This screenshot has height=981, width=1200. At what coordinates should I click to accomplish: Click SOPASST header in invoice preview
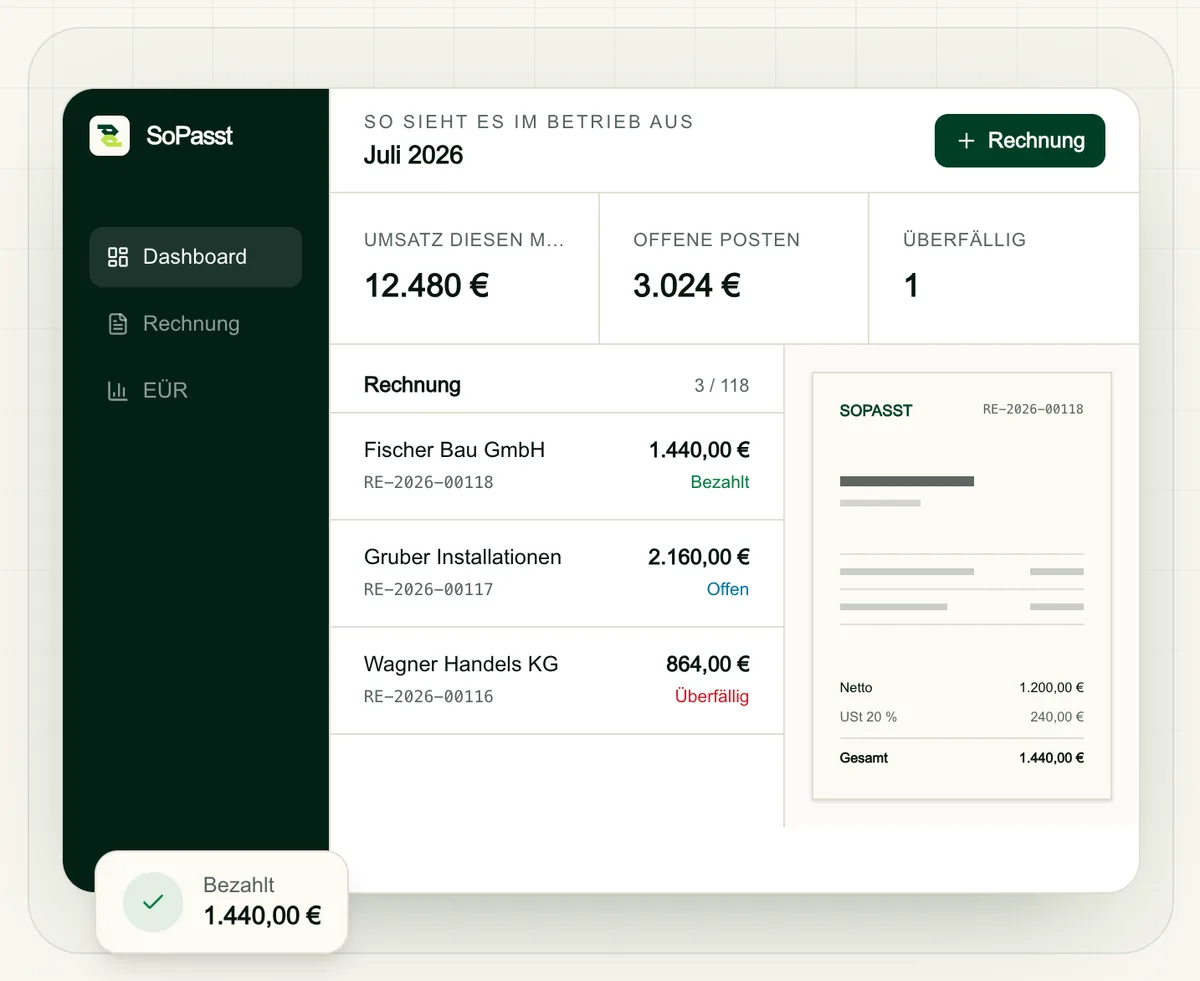coord(876,410)
